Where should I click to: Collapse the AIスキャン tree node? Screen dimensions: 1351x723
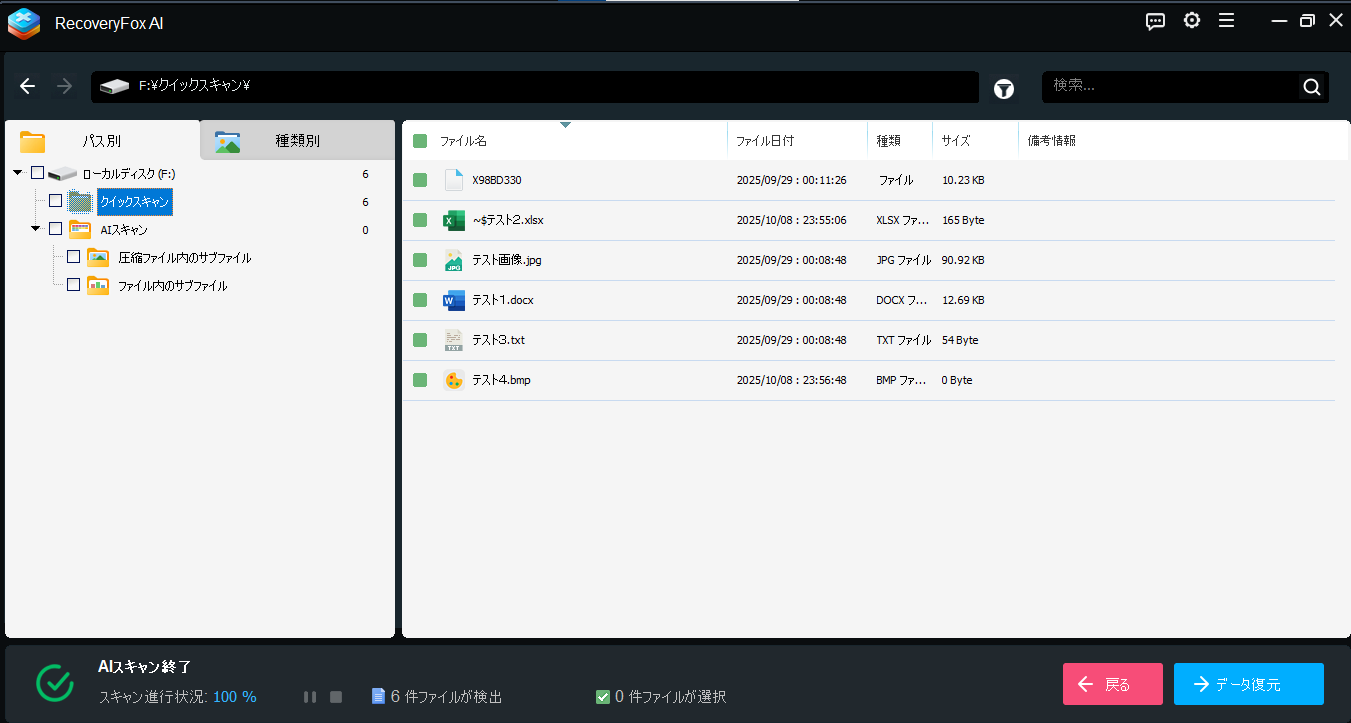[36, 229]
